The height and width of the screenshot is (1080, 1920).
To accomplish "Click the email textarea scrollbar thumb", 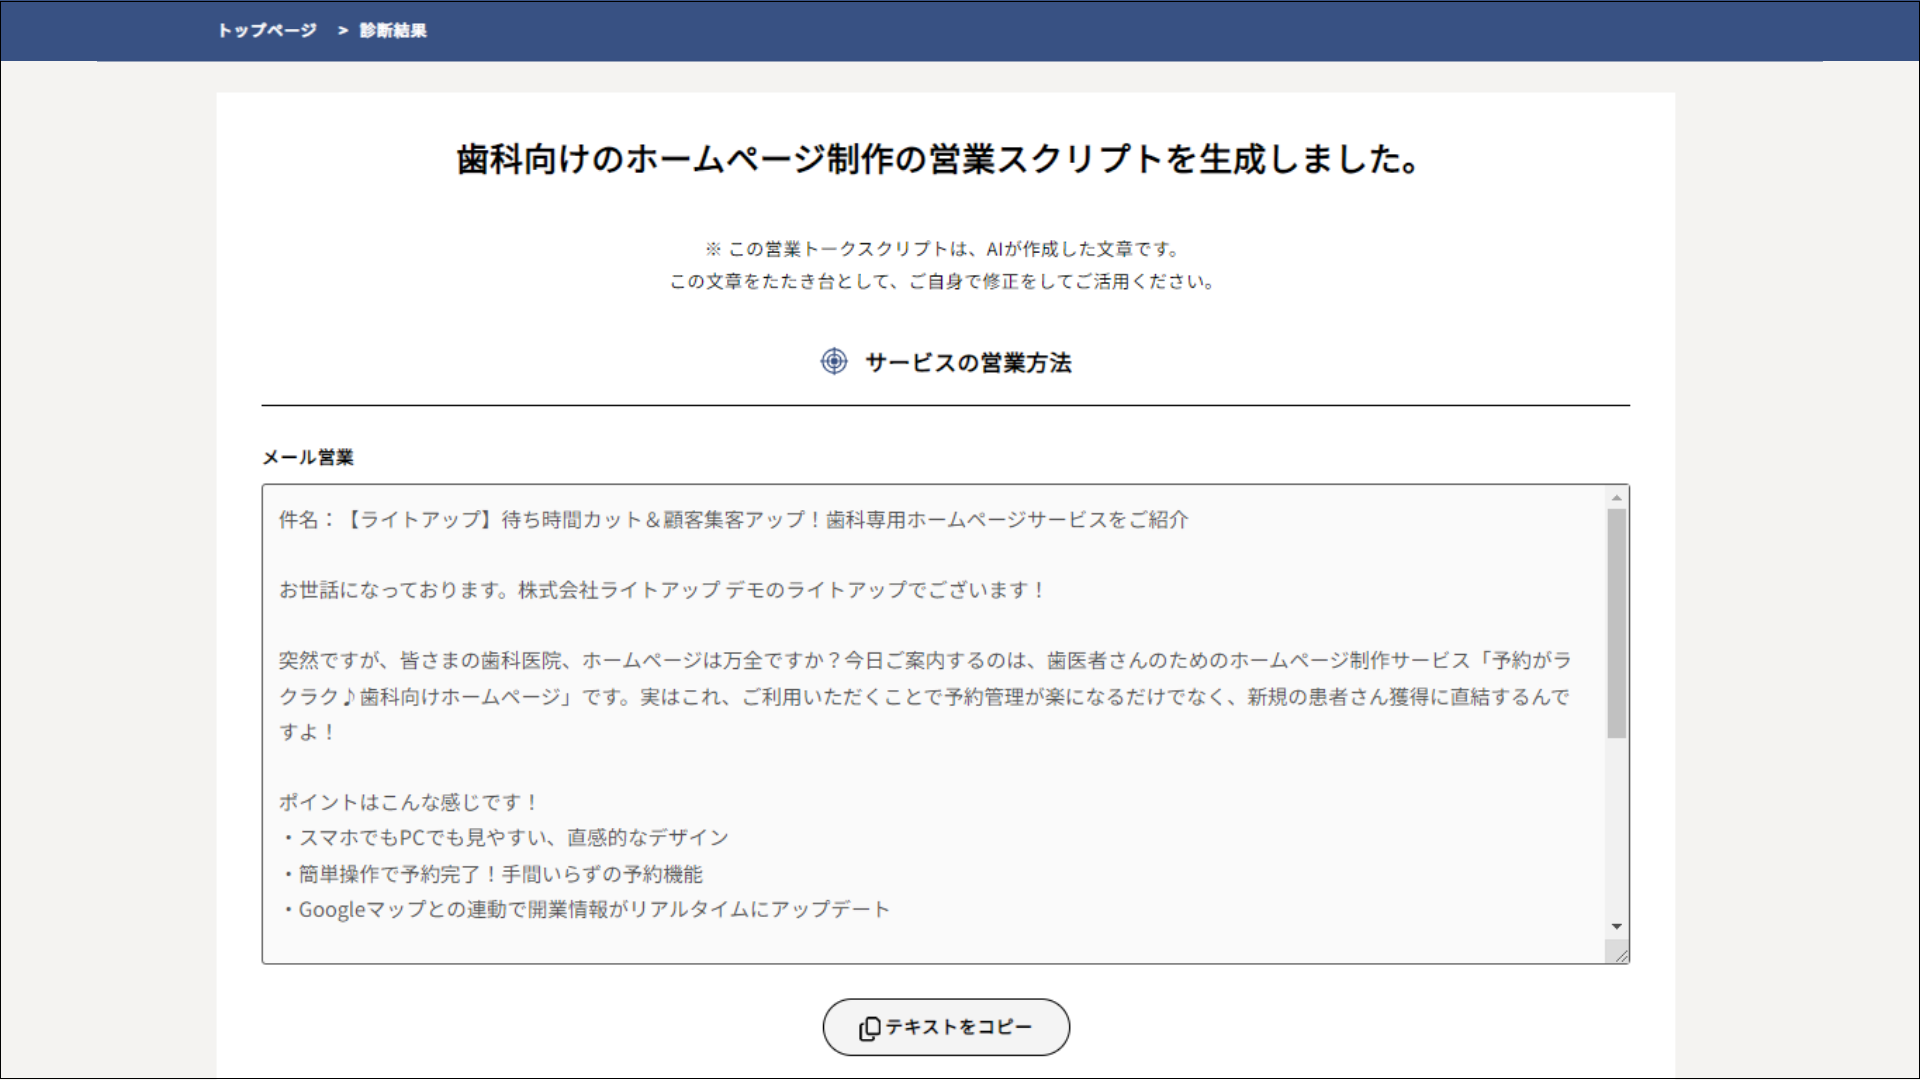I will 1616,622.
